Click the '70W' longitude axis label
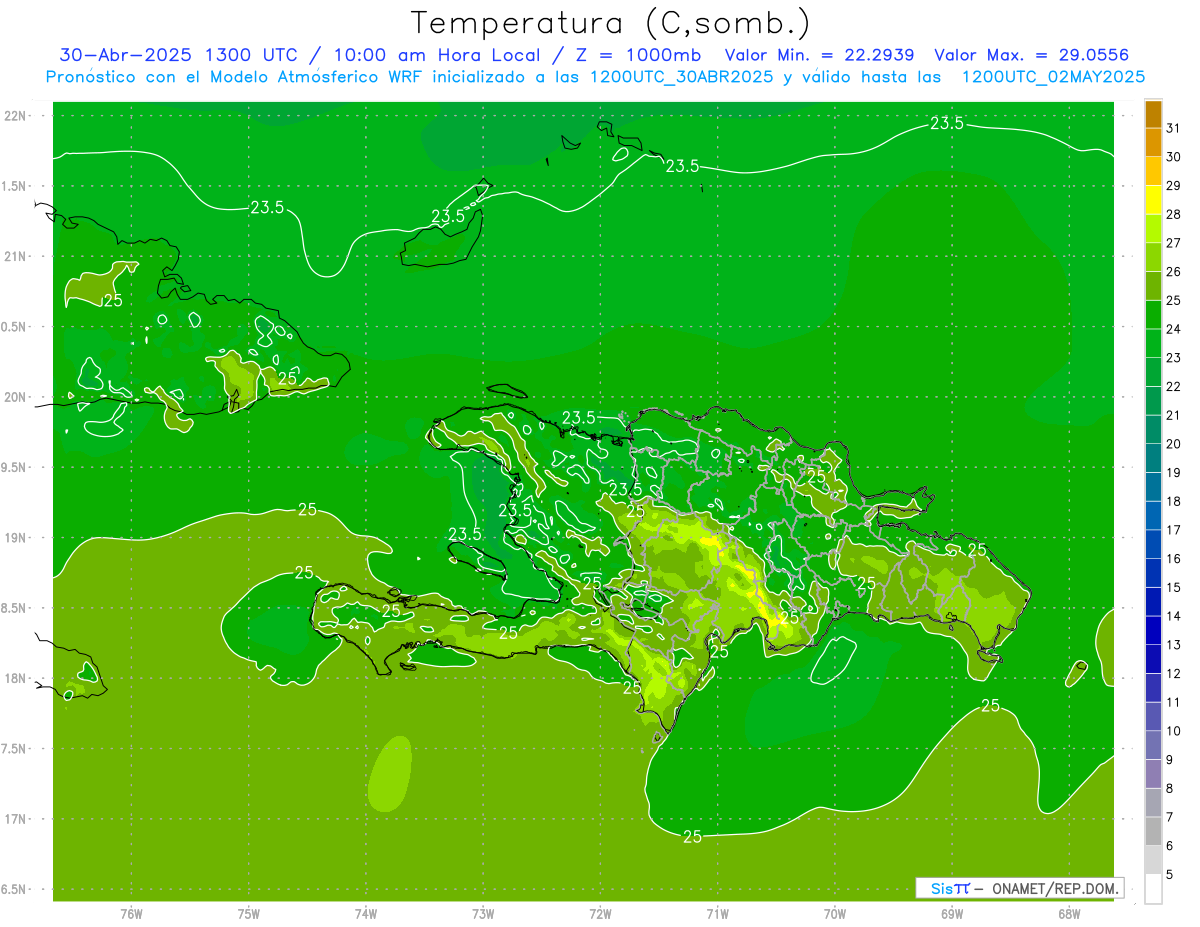 point(835,914)
